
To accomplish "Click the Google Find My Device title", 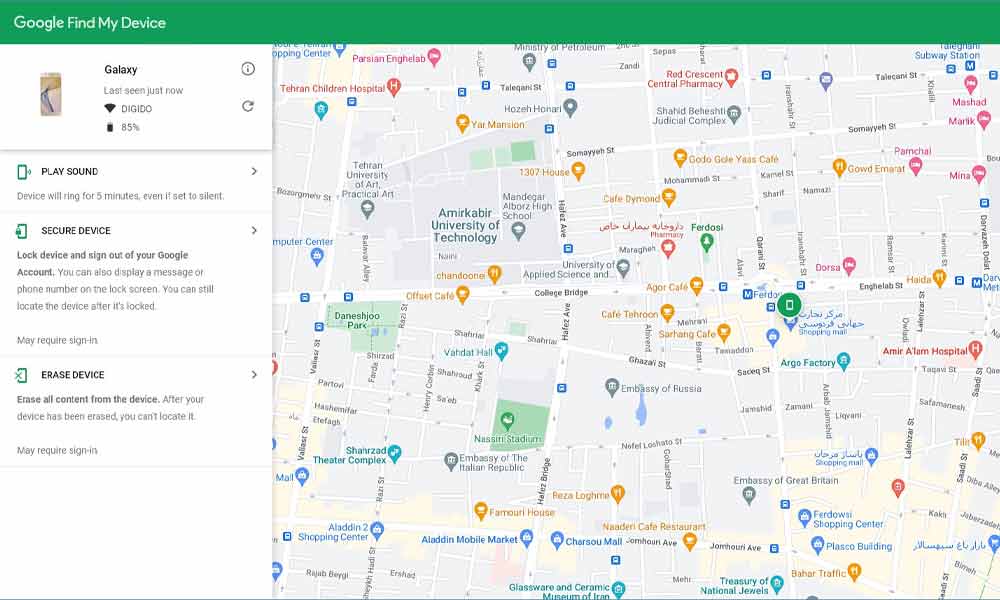I will 90,22.
